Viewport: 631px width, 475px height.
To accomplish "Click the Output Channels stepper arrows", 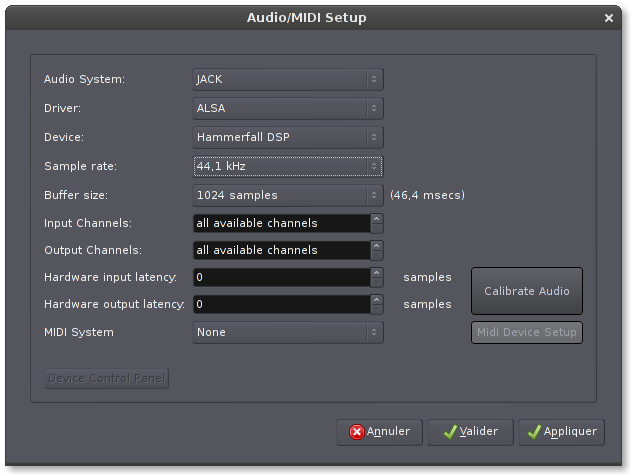I will tap(377, 250).
